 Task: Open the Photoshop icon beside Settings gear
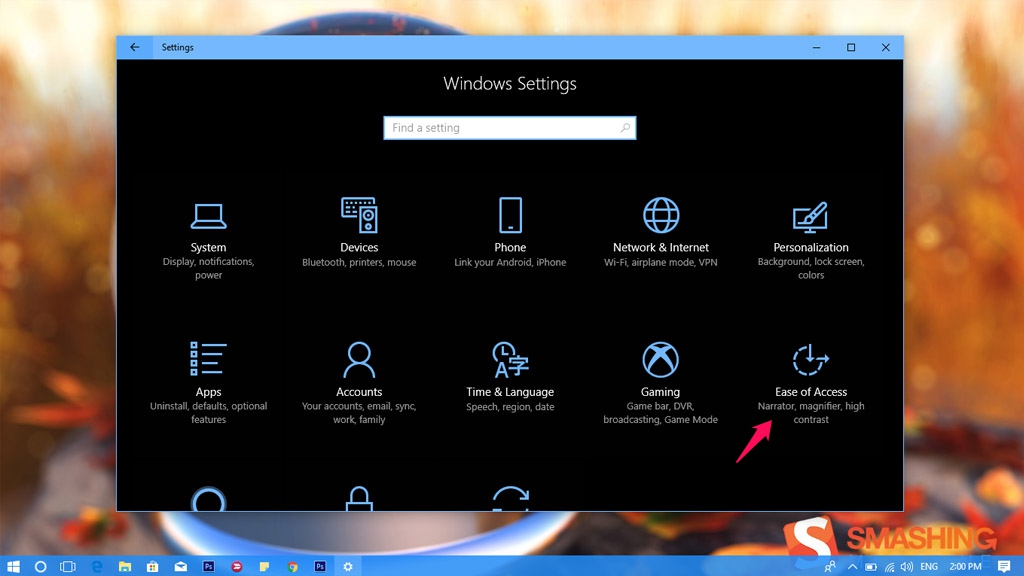[x=320, y=566]
